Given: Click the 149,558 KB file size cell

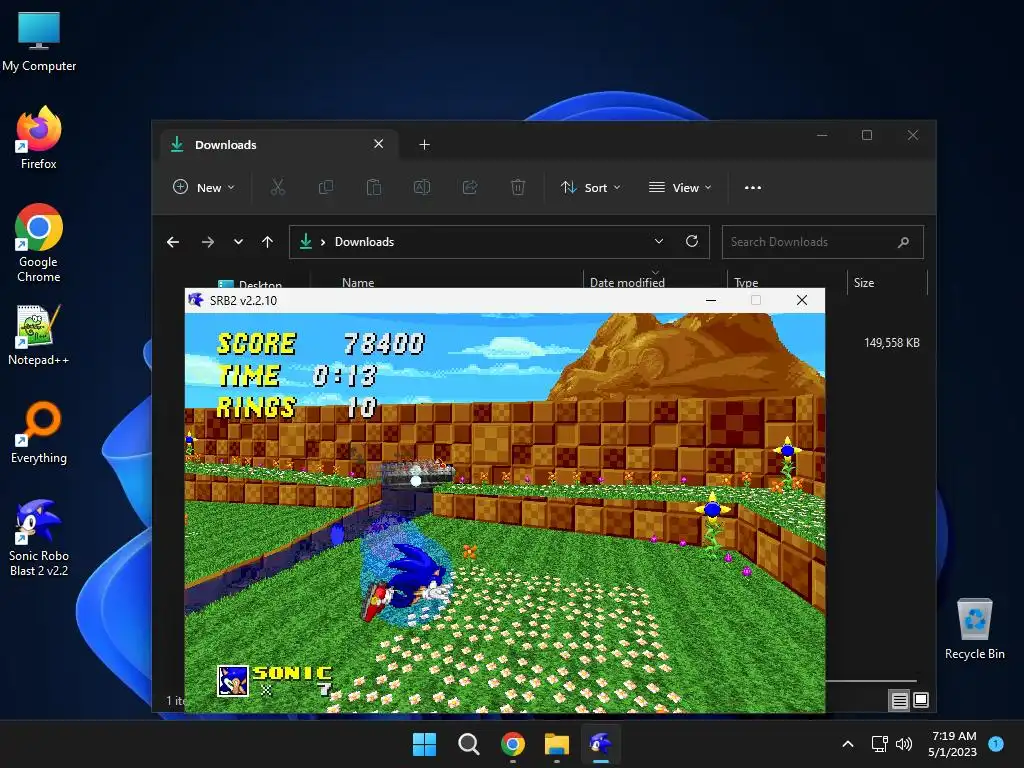Looking at the screenshot, I should [x=891, y=342].
